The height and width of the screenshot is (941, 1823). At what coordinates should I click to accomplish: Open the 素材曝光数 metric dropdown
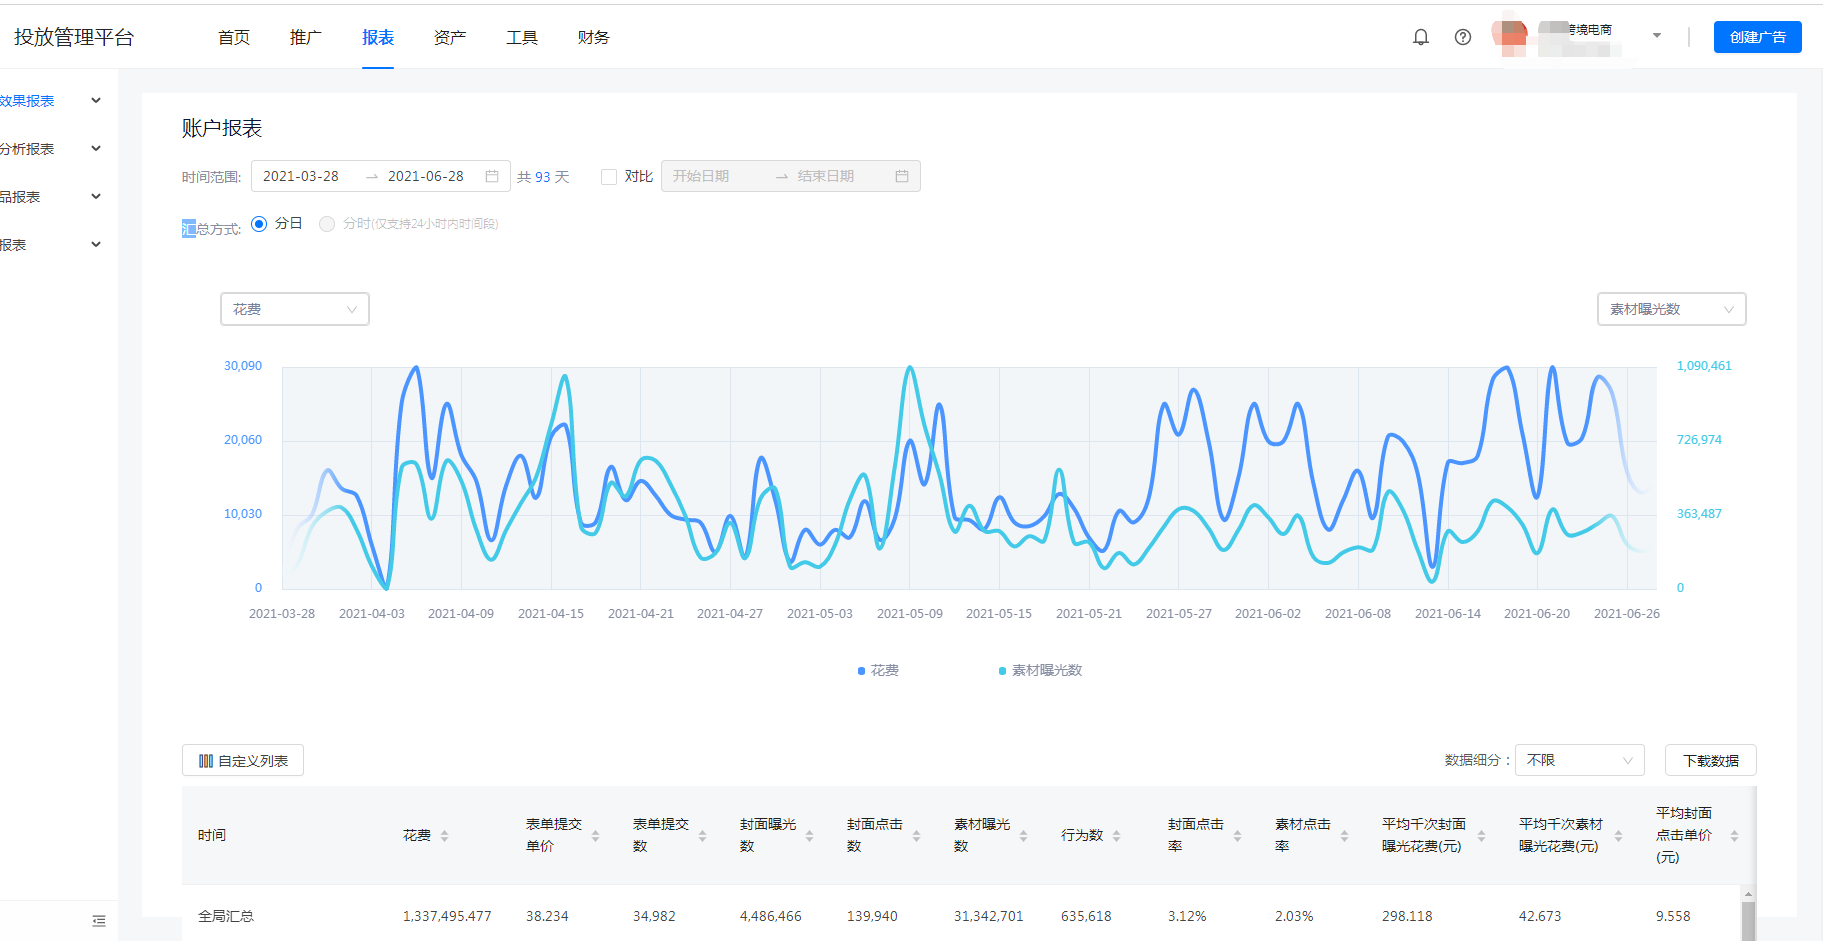coord(1670,309)
